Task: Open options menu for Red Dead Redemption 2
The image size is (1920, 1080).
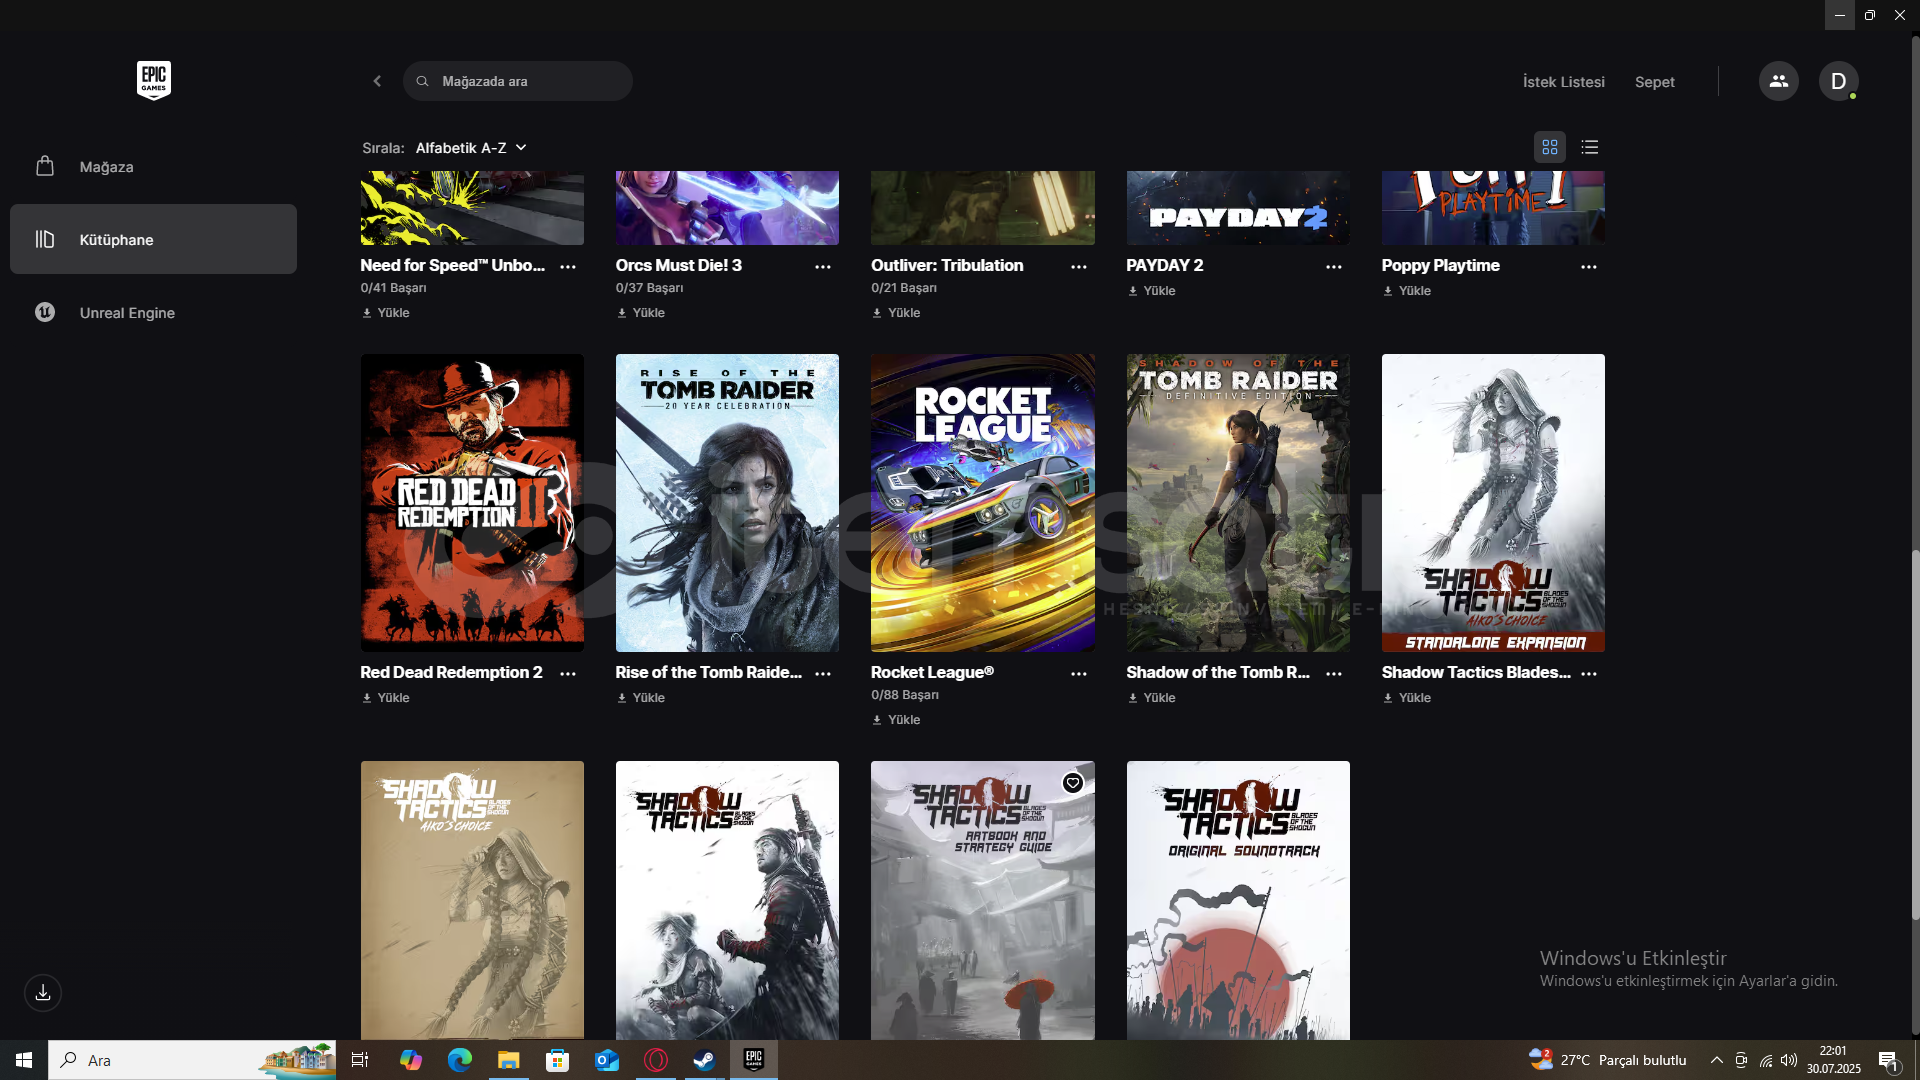Action: click(568, 674)
